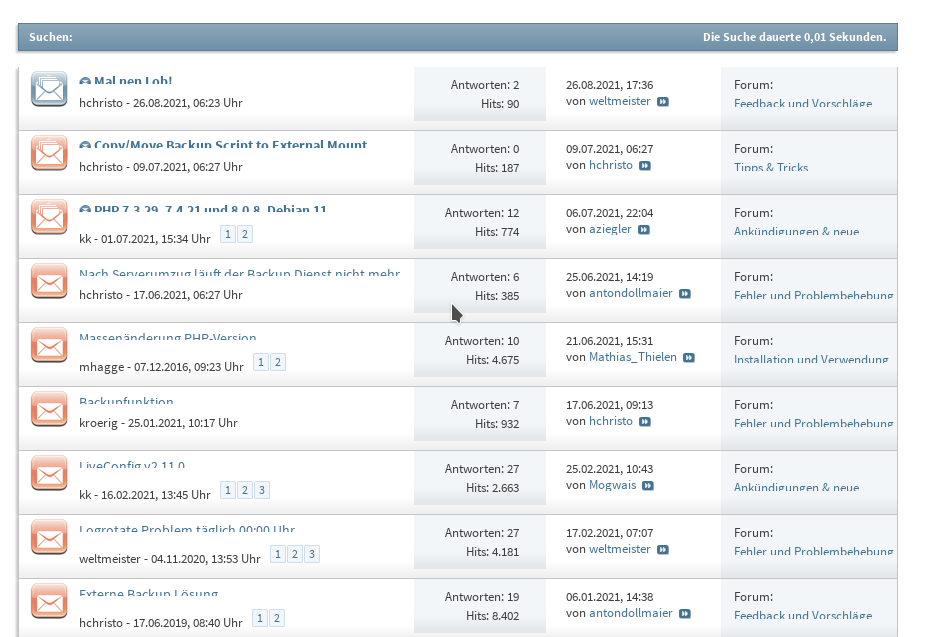Open Feedback und Vorschläge forum in first row

pyautogui.click(x=803, y=104)
